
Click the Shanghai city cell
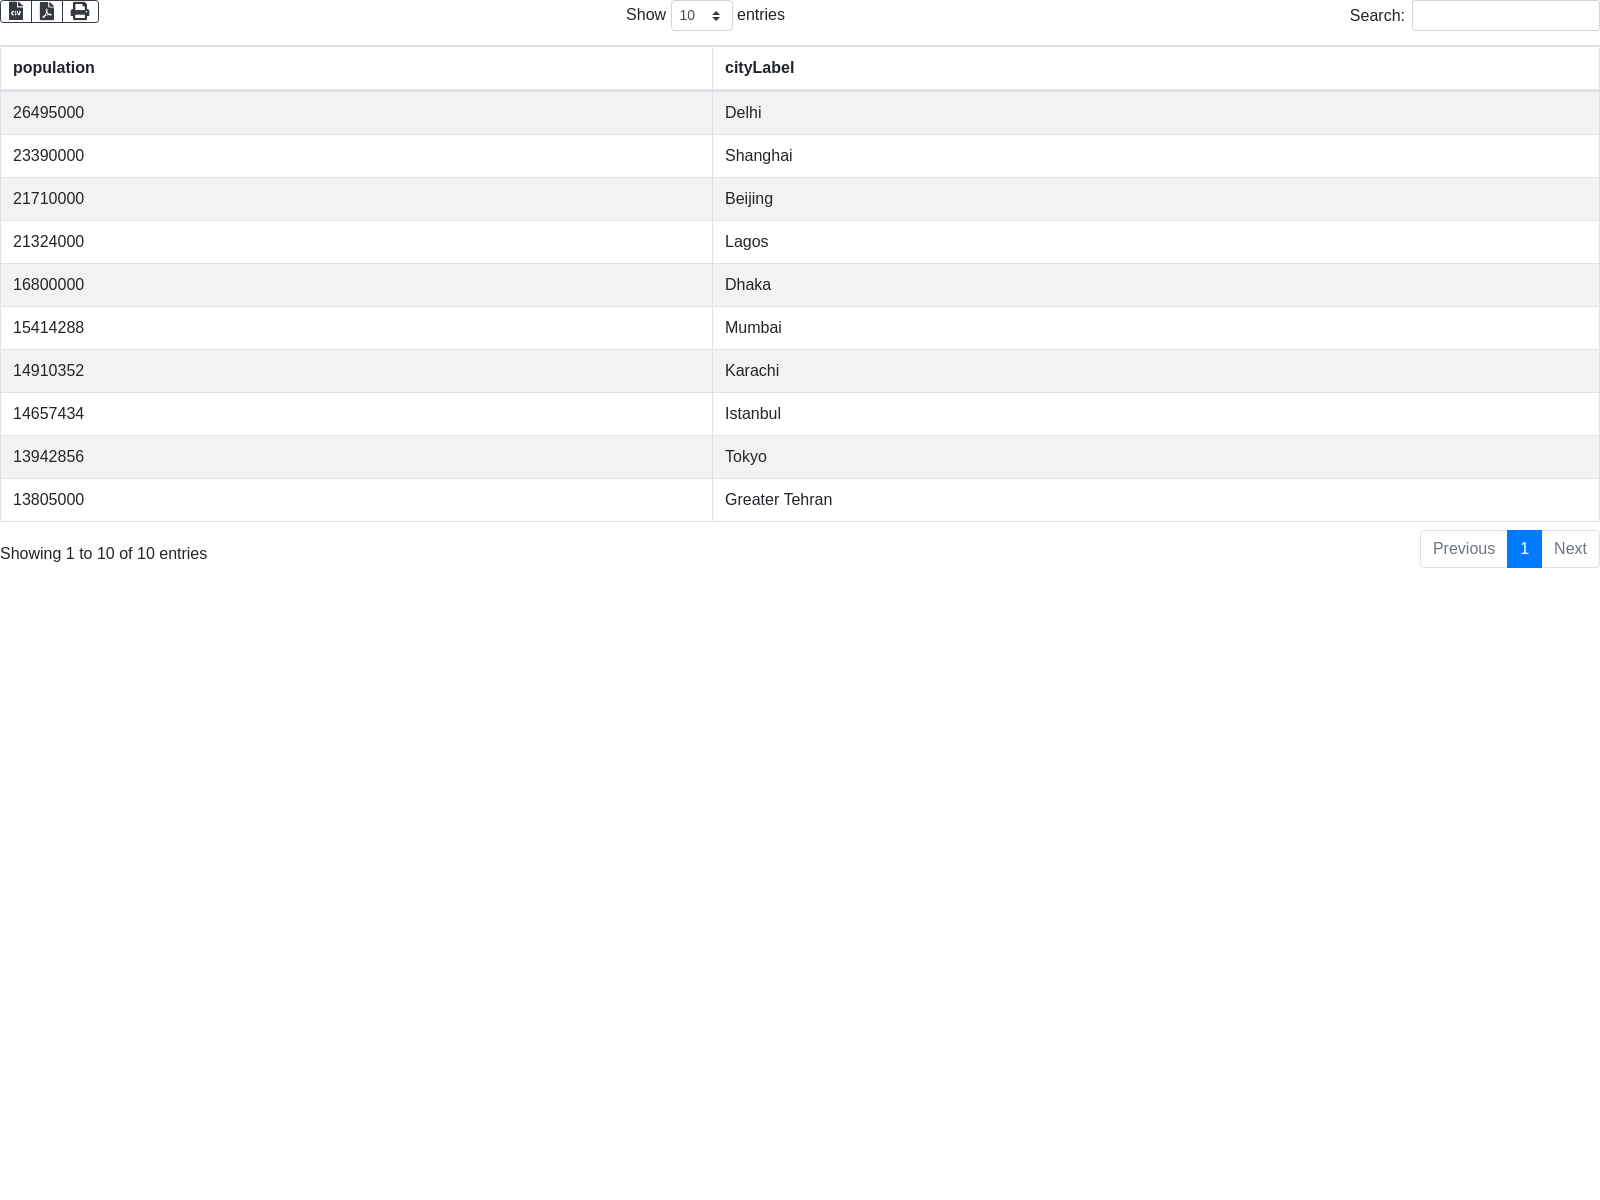pos(758,156)
